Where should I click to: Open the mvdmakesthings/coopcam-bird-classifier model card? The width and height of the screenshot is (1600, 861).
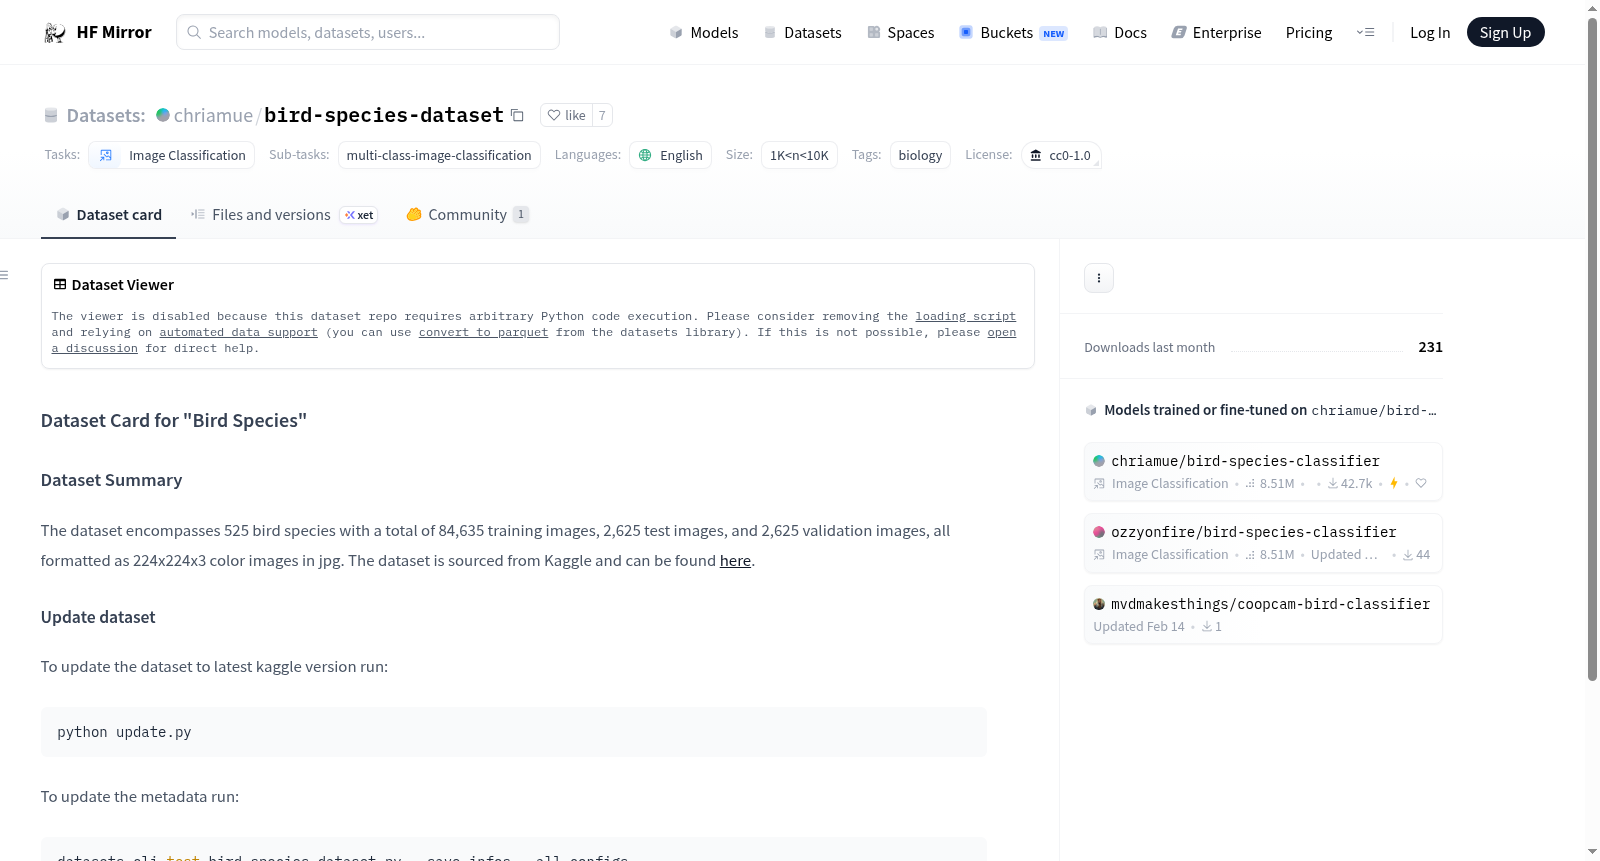[x=1263, y=614]
